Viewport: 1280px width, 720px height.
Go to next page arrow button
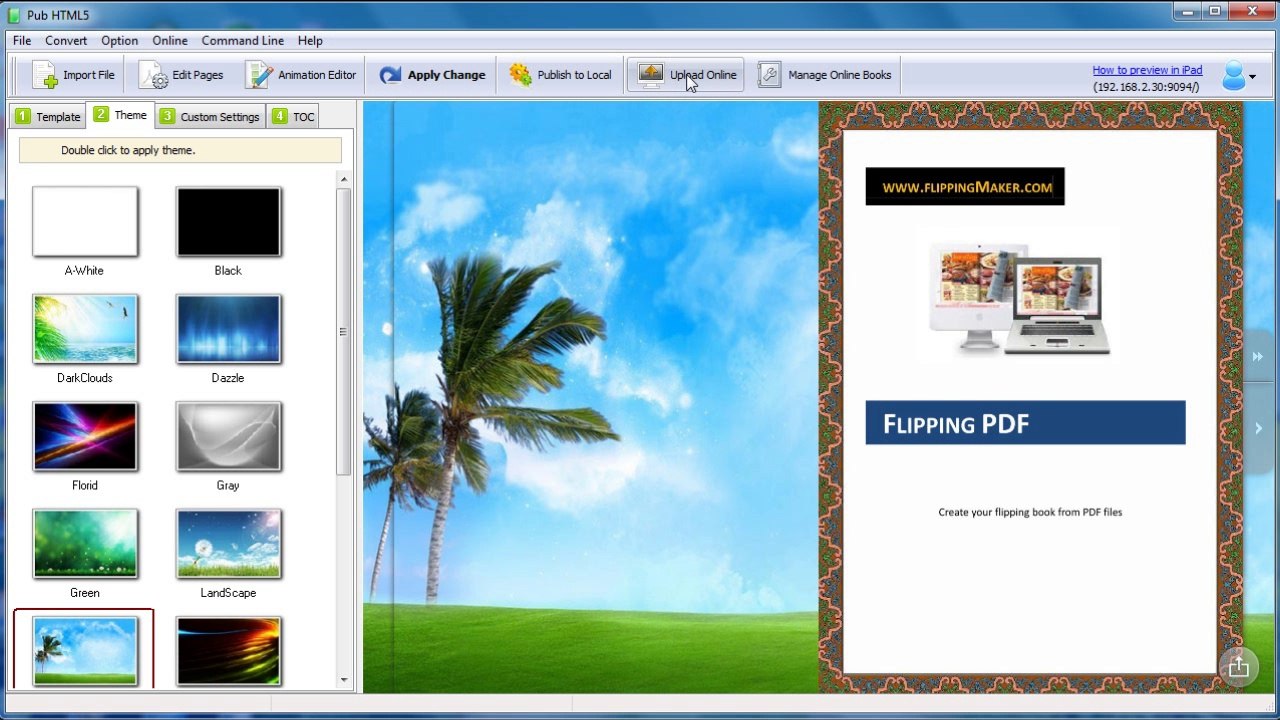coord(1258,428)
